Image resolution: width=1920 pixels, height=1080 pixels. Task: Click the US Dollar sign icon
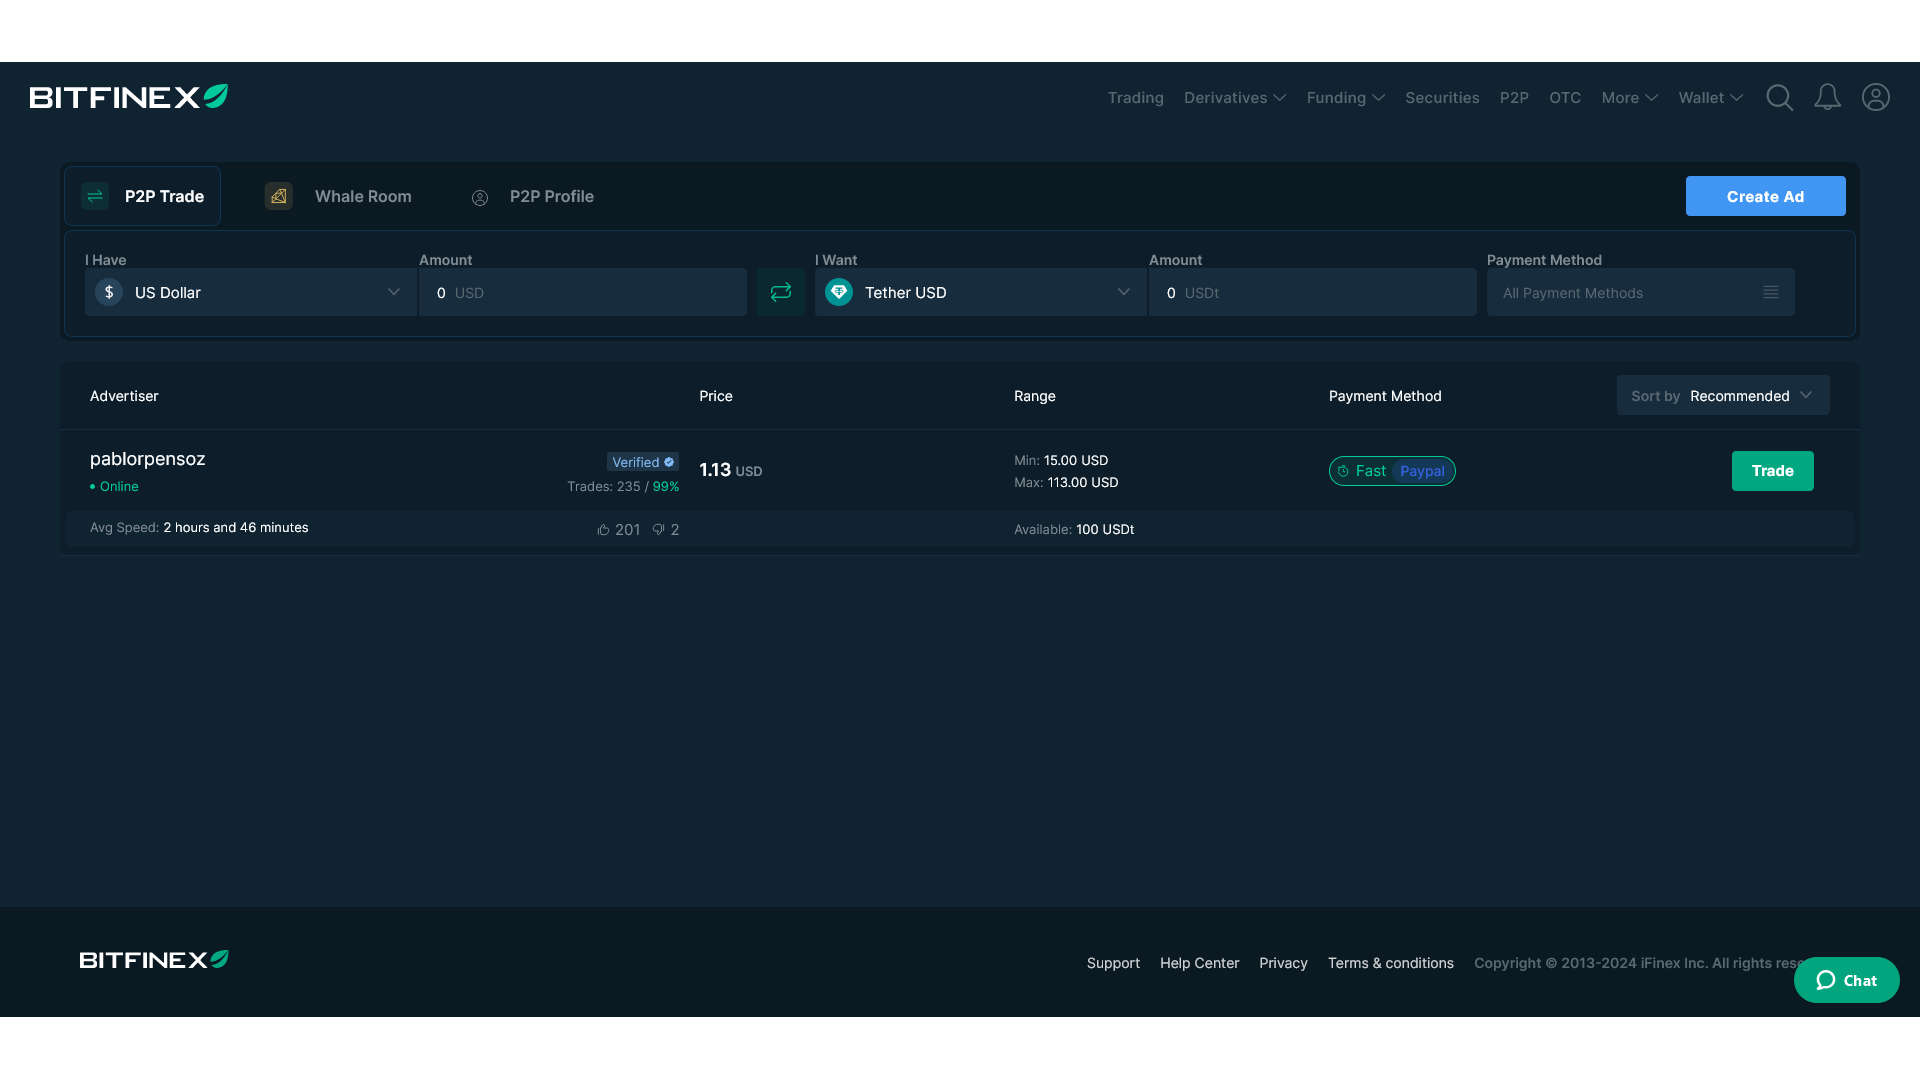coord(109,292)
